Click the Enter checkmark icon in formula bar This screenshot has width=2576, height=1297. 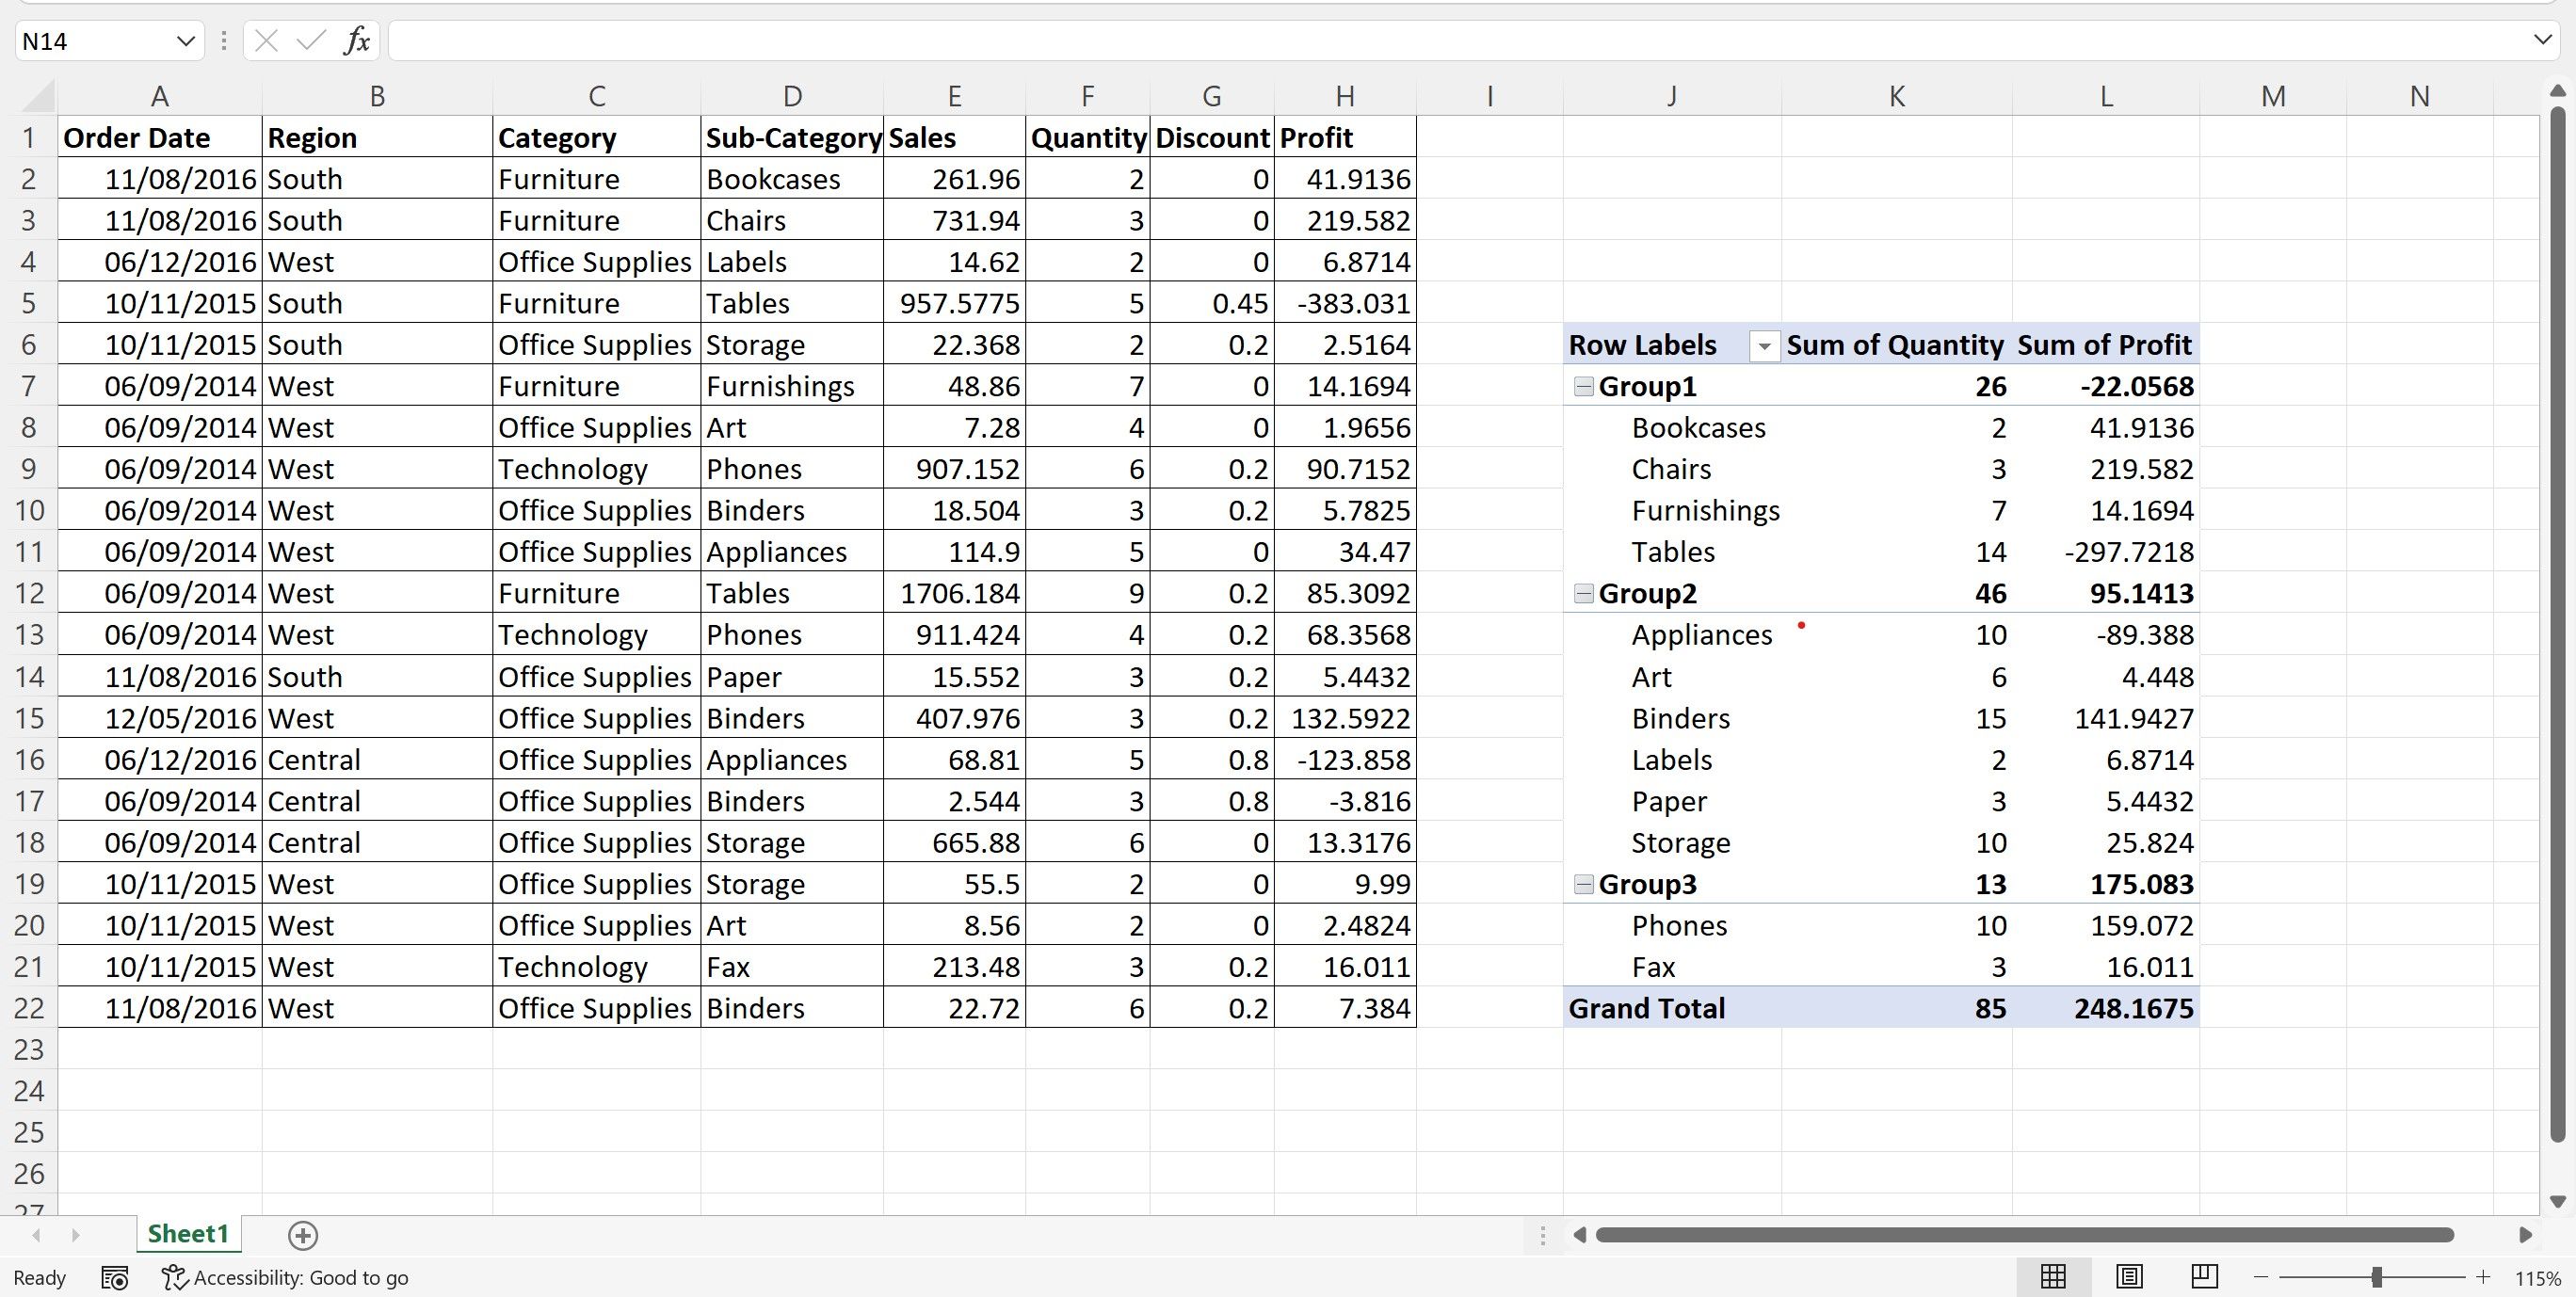pos(311,41)
